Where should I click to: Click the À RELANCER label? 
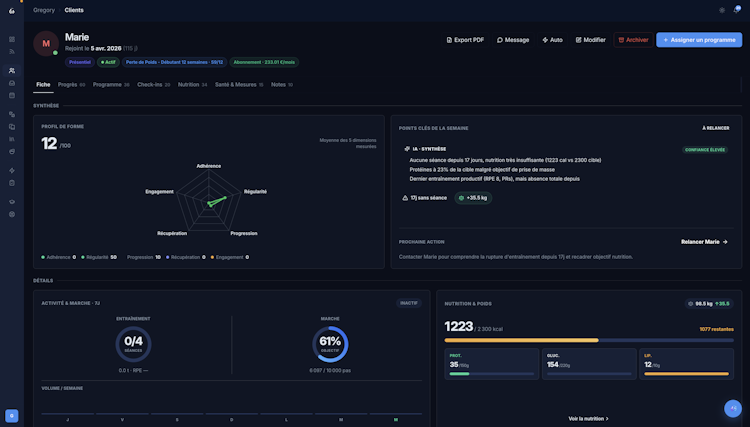tap(716, 128)
